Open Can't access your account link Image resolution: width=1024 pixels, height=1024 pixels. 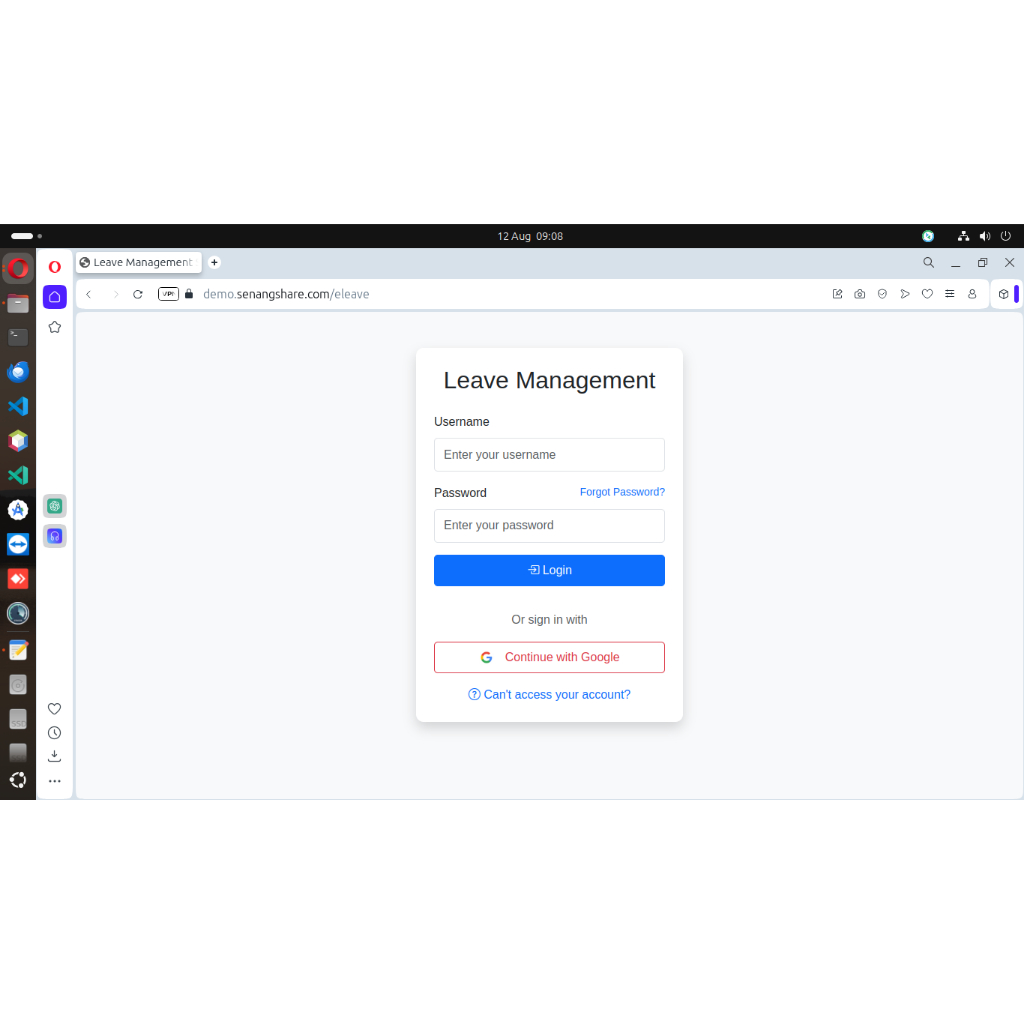(549, 695)
